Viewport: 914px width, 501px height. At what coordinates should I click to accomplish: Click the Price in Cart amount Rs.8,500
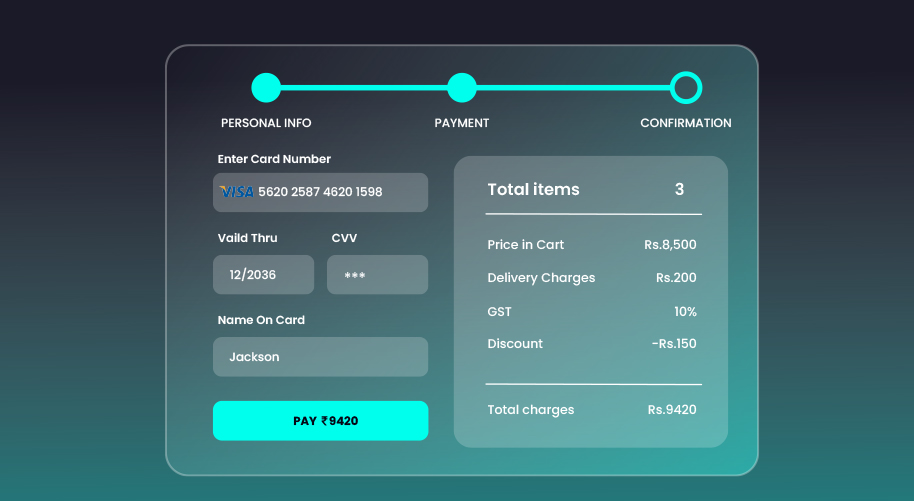click(x=670, y=245)
